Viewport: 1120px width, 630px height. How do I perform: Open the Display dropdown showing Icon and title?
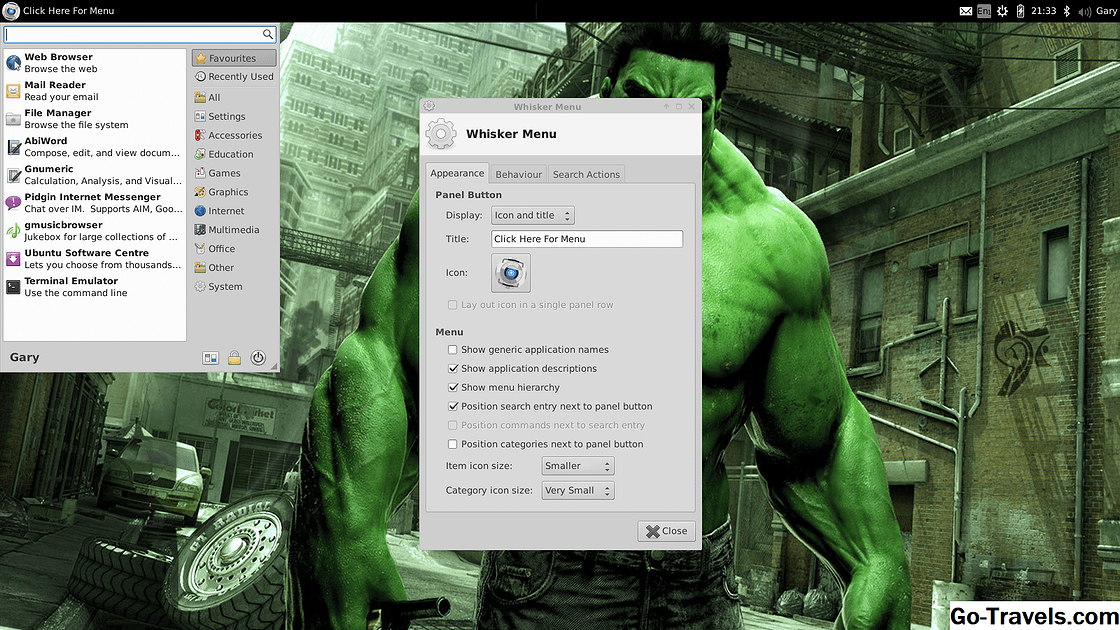click(533, 215)
